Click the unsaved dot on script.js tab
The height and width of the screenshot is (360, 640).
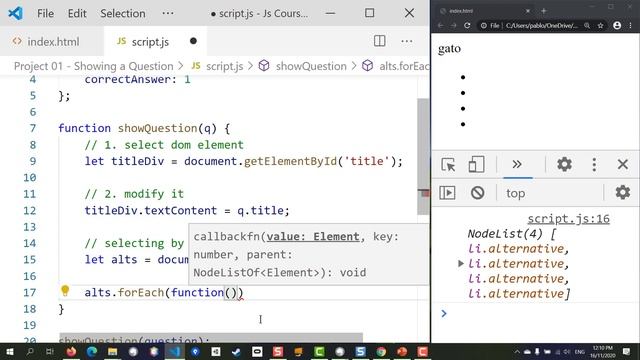[x=193, y=41]
